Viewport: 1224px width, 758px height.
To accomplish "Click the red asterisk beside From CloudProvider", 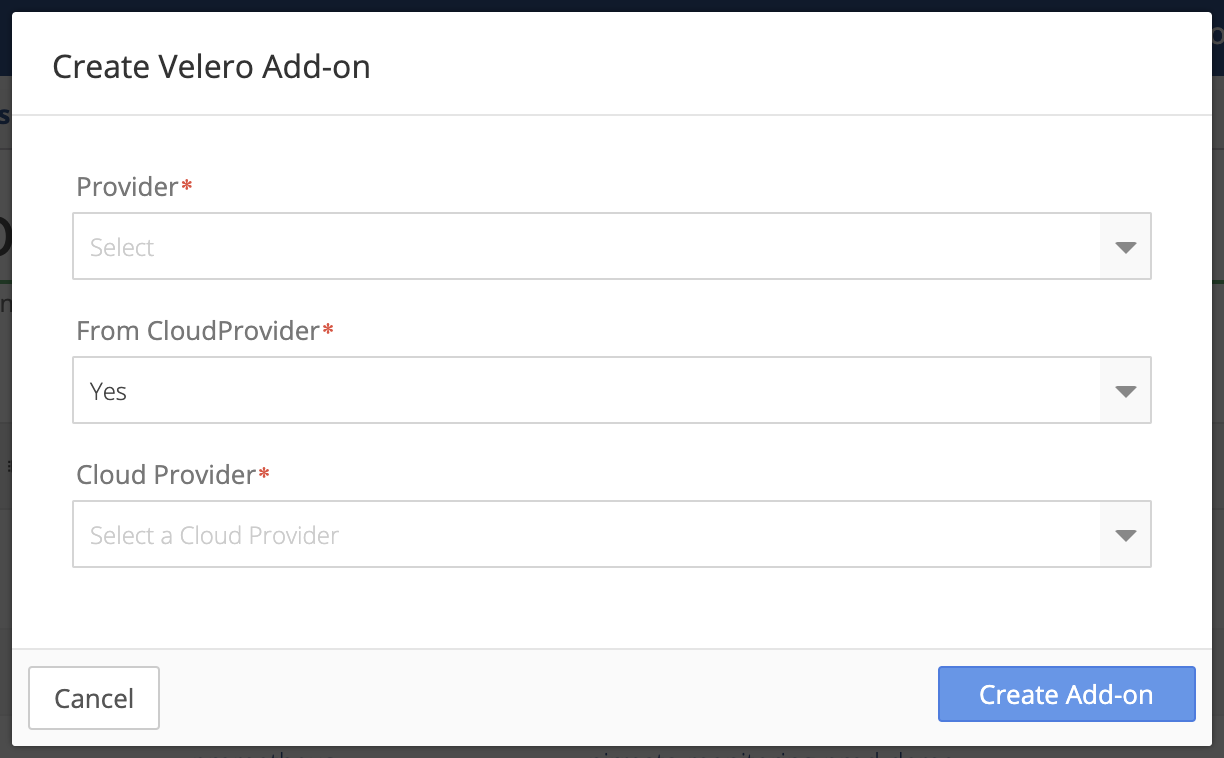I will click(328, 328).
